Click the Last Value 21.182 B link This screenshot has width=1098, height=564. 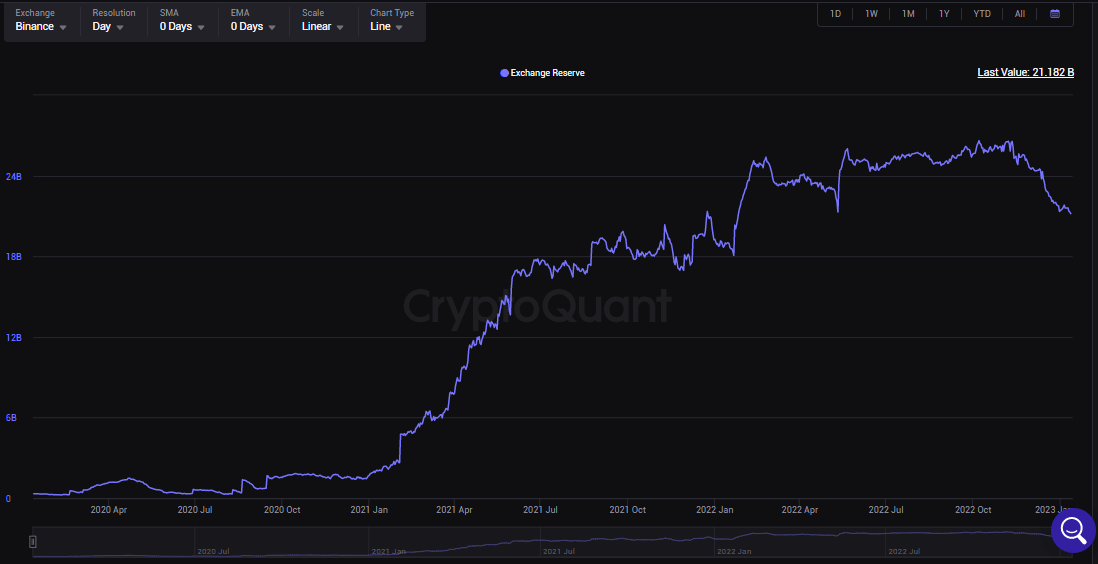1025,73
